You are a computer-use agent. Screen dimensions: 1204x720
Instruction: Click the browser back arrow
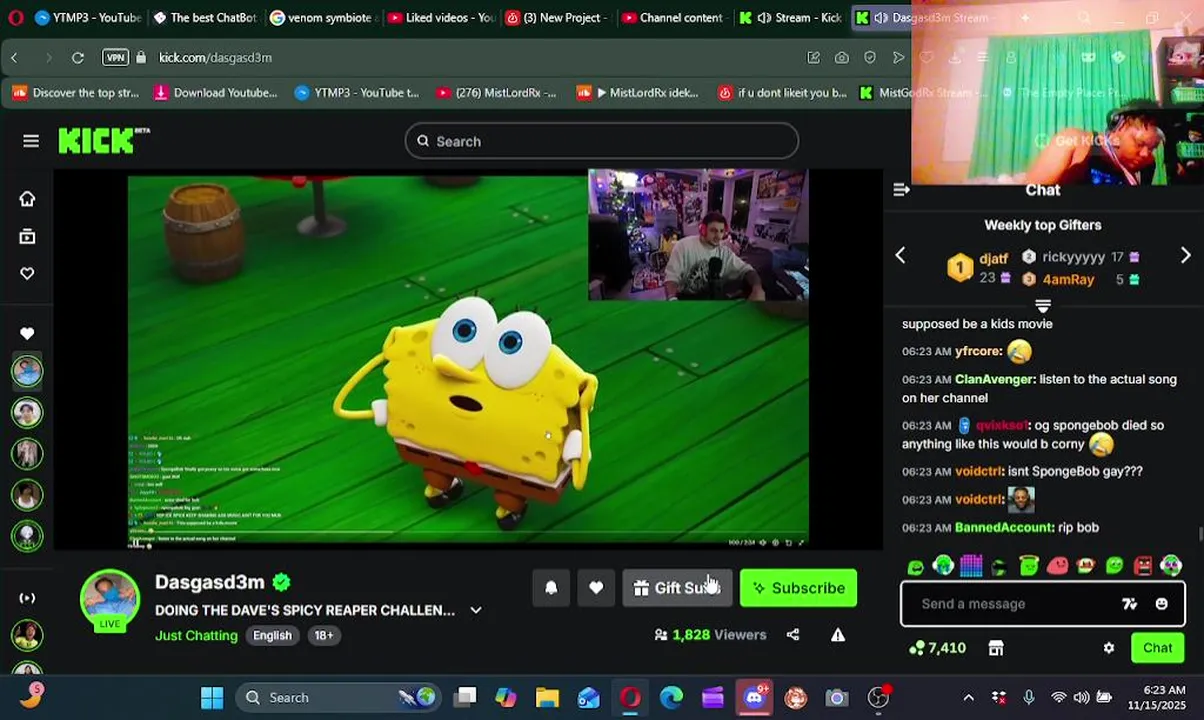click(15, 58)
